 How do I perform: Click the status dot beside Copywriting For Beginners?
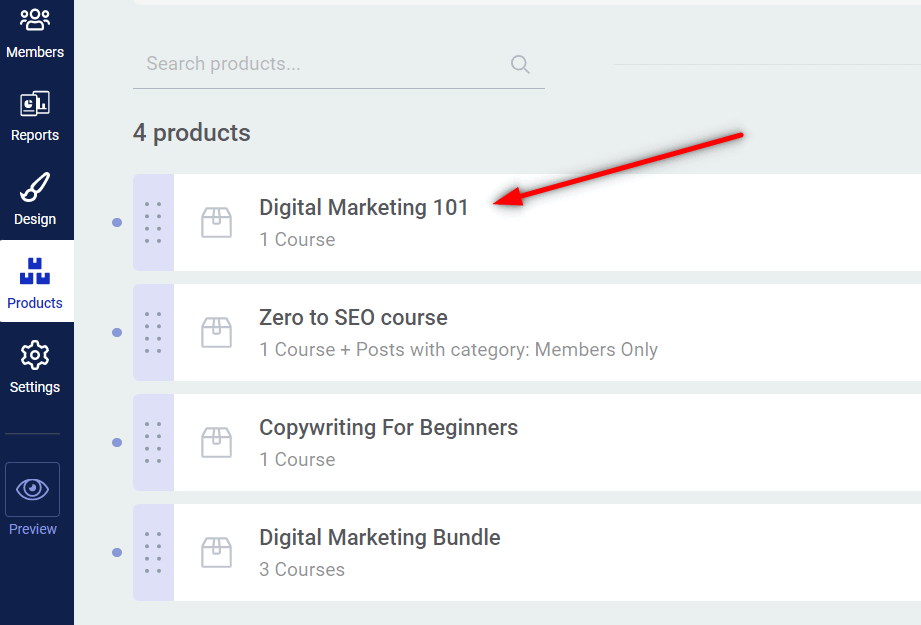click(x=117, y=442)
